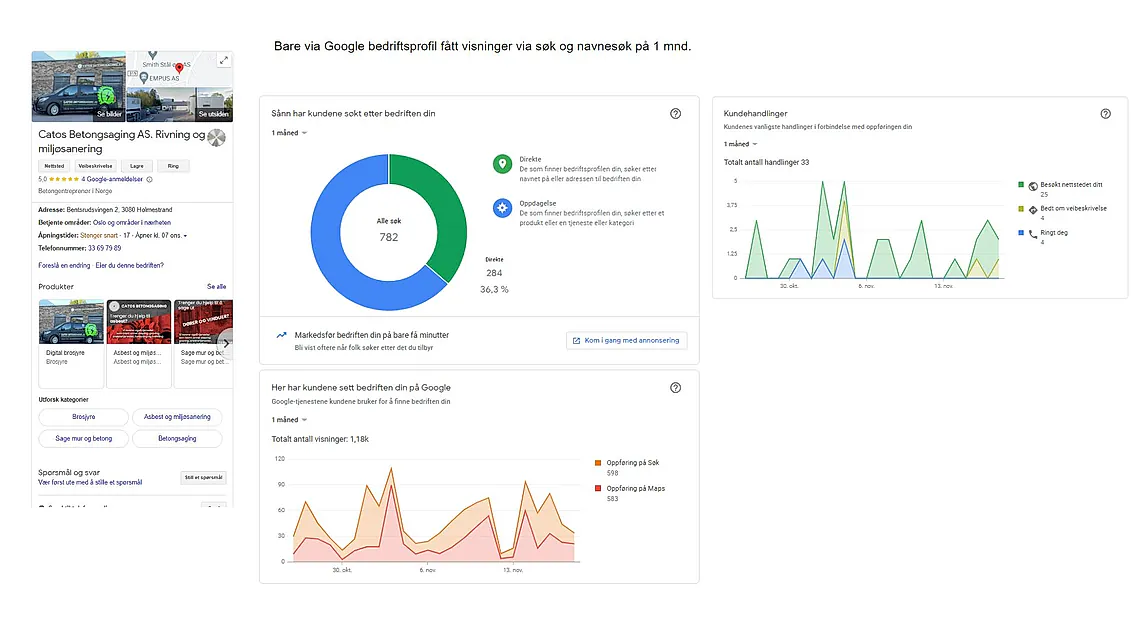This screenshot has width=1138, height=640.
Task: Click the 'Totalt antall visninger: 1,18k' text
Action: tap(320, 439)
